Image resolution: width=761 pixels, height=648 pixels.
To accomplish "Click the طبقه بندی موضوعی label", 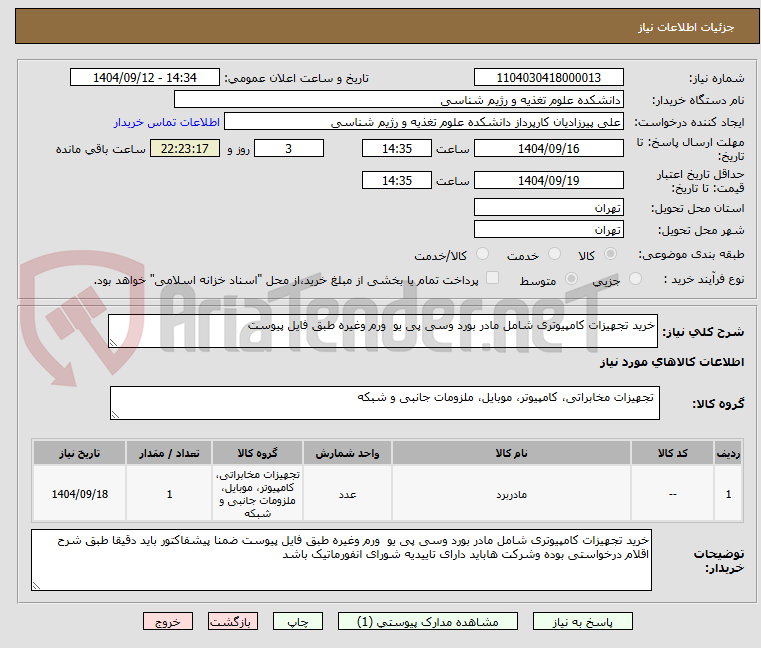I will coord(691,254).
